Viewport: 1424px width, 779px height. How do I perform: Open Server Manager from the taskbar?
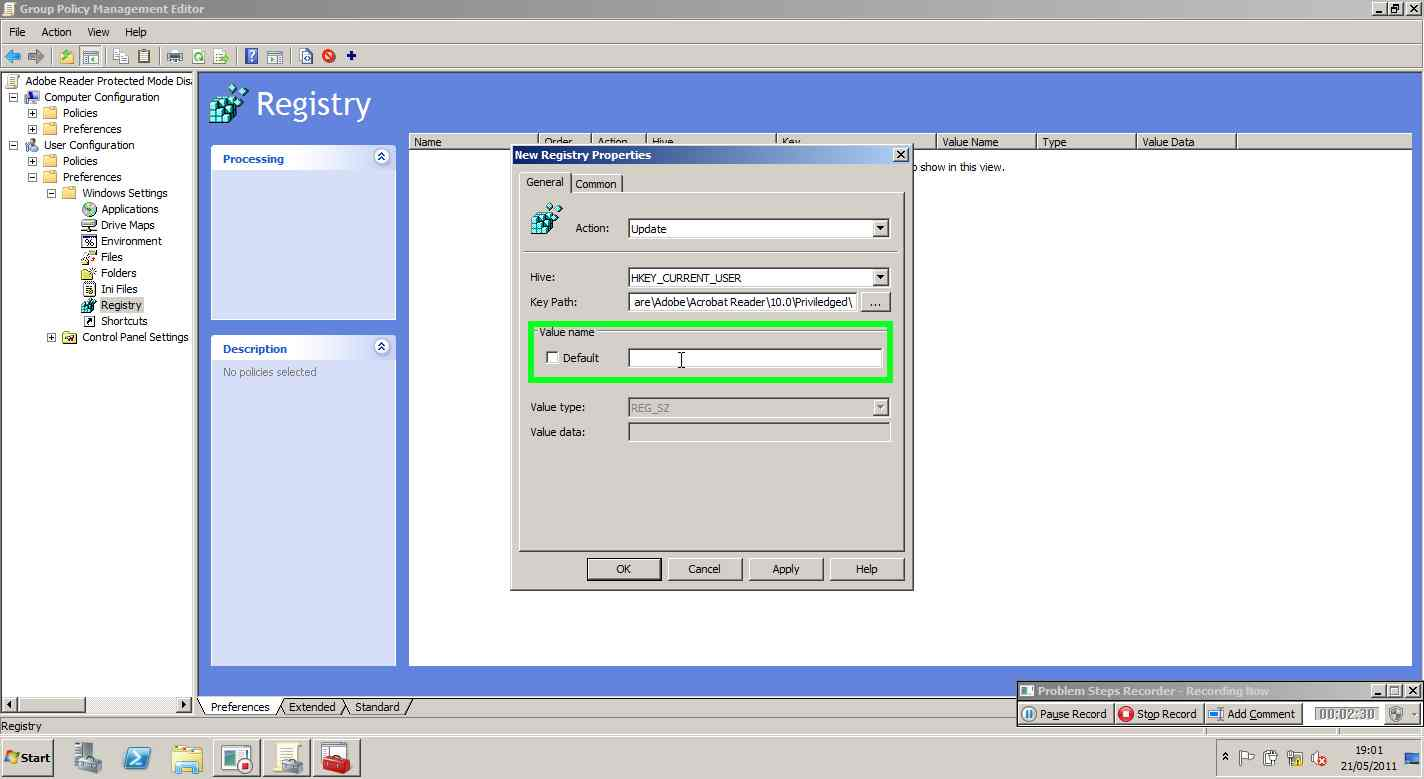click(x=88, y=758)
